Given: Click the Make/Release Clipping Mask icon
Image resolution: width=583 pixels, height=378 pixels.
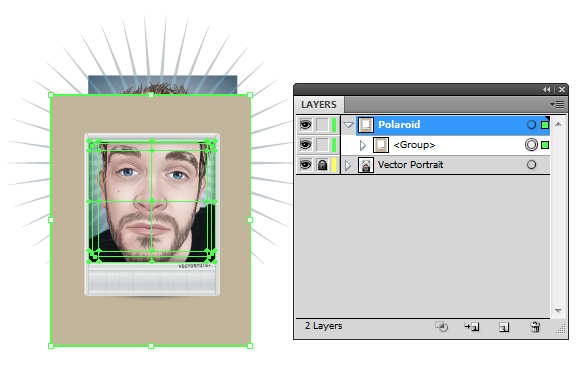Looking at the screenshot, I should 441,327.
